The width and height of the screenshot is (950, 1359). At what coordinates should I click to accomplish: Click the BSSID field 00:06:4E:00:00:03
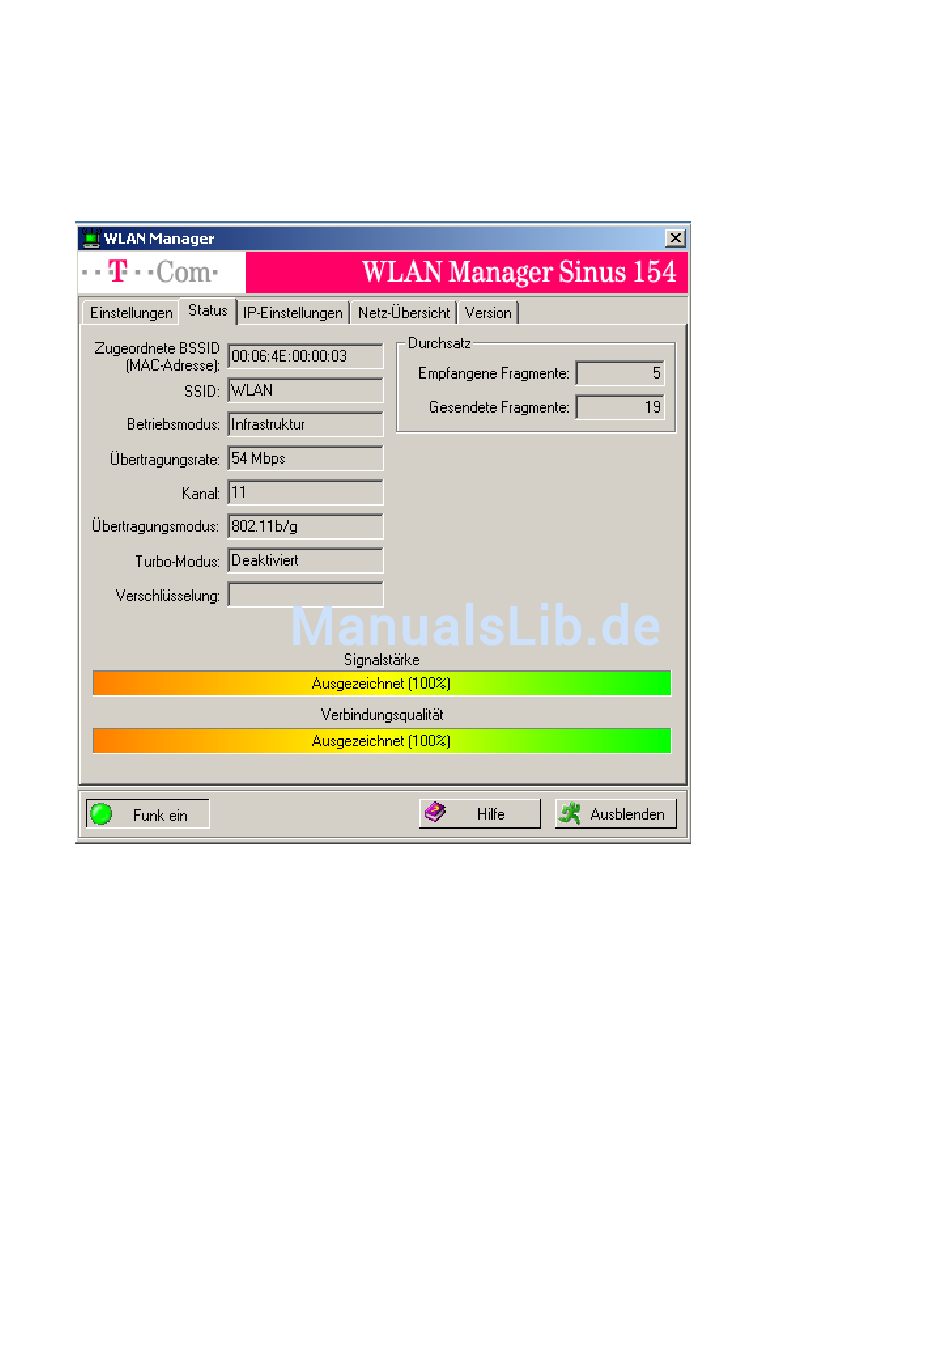click(x=305, y=356)
